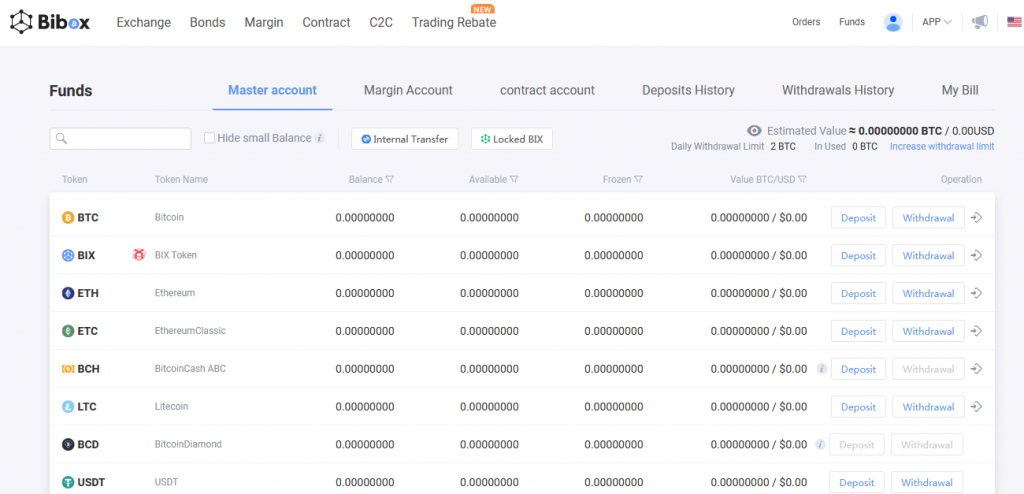This screenshot has width=1024, height=494.
Task: Click the BitcoinDiamond token name
Action: pyautogui.click(x=188, y=444)
